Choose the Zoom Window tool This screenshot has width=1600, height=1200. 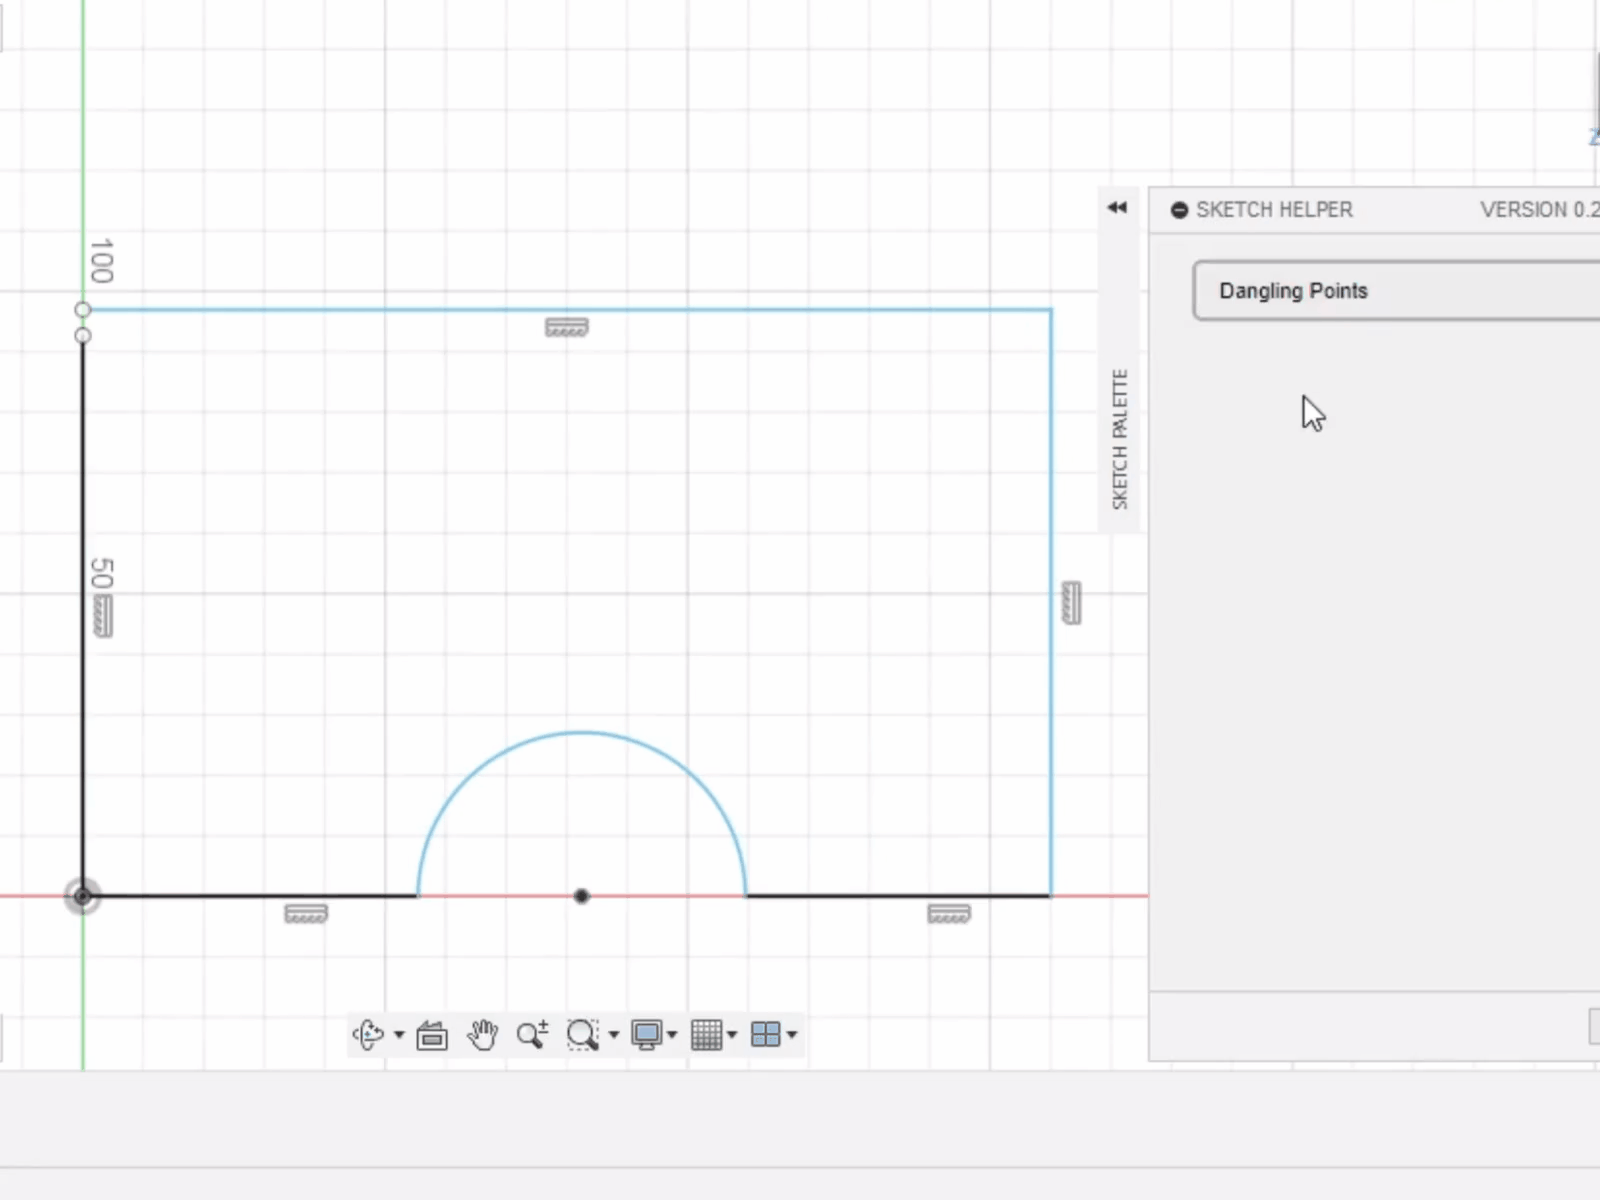click(582, 1035)
